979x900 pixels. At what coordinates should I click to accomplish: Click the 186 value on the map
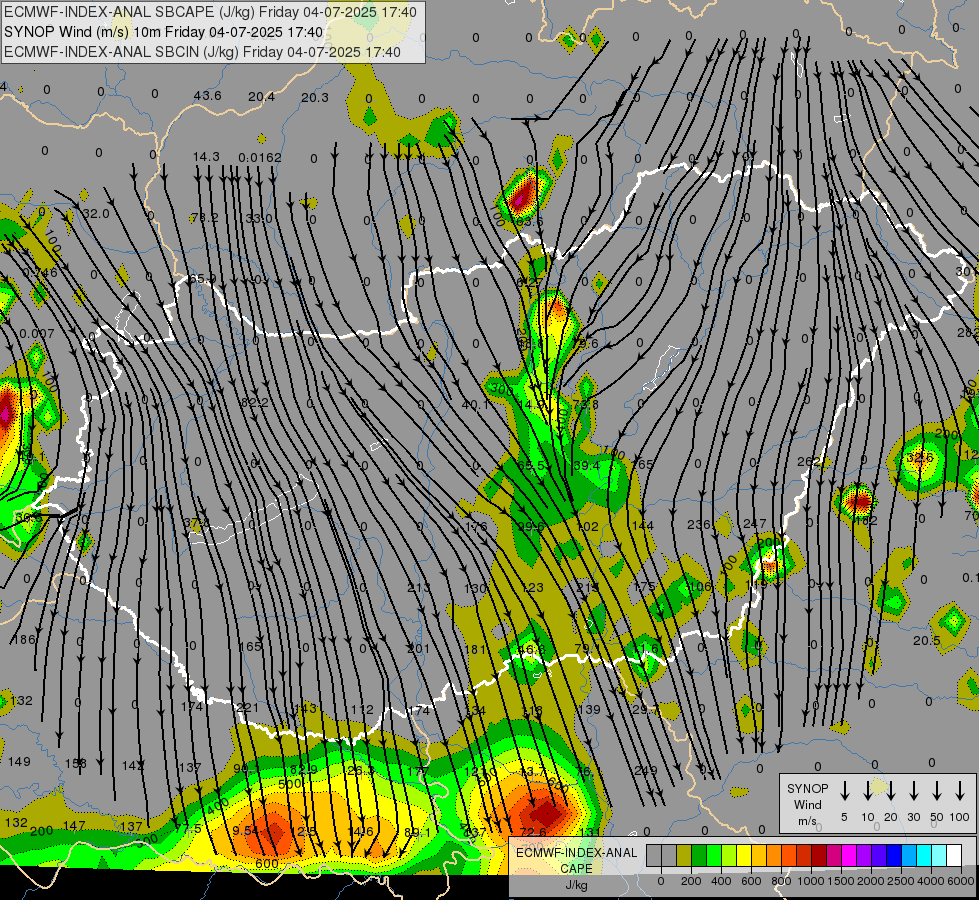24,639
